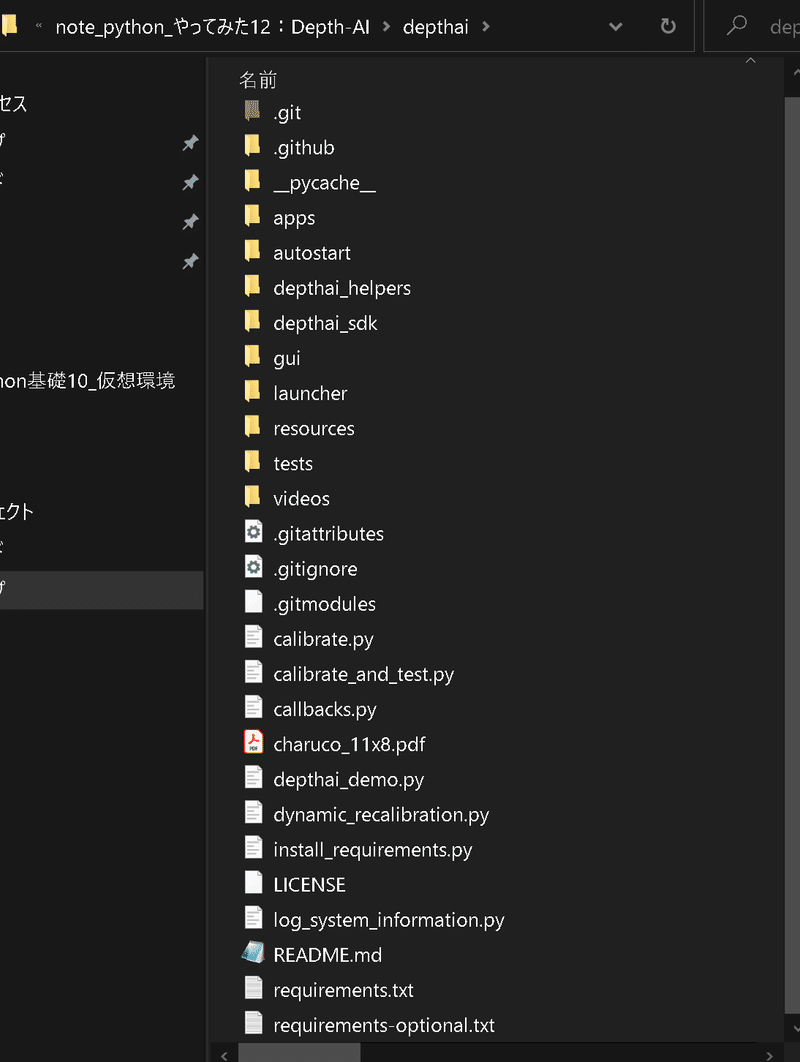Screen dimensions: 800x1062
Task: Go to note_python Depth-AI breadcrumb folder
Action: click(213, 27)
